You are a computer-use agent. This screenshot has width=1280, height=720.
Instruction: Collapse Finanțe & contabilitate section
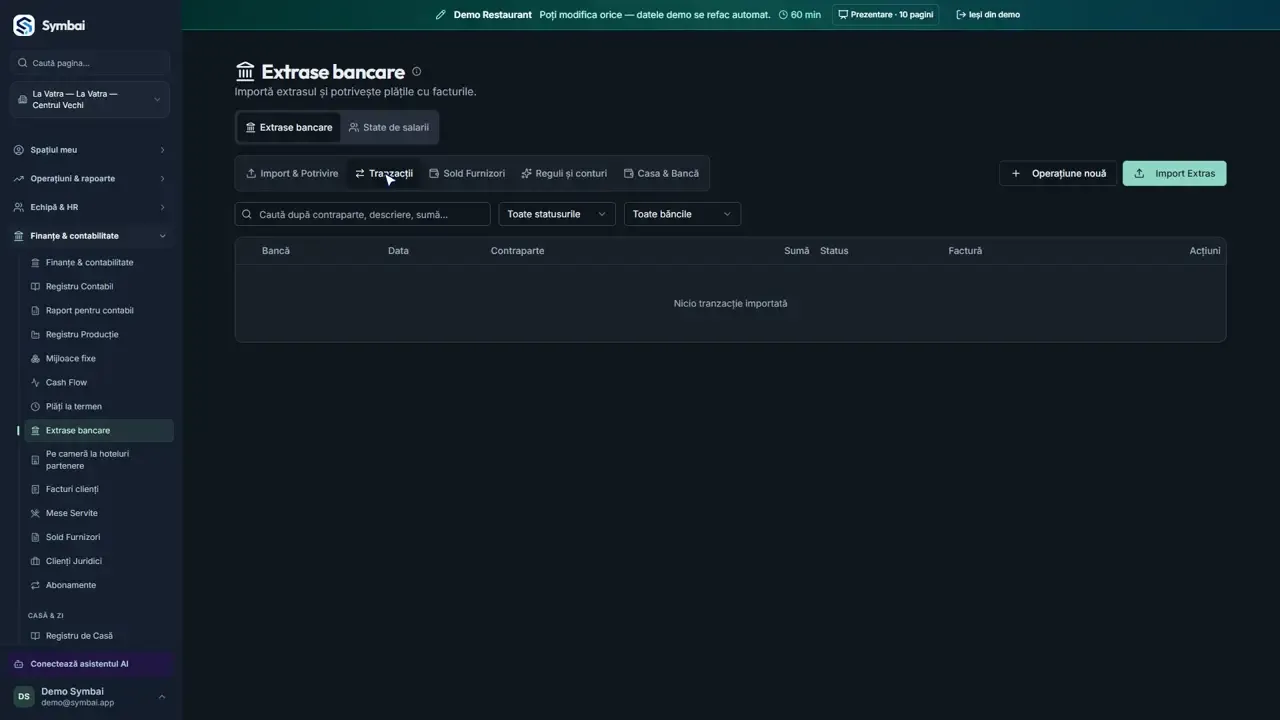90,236
